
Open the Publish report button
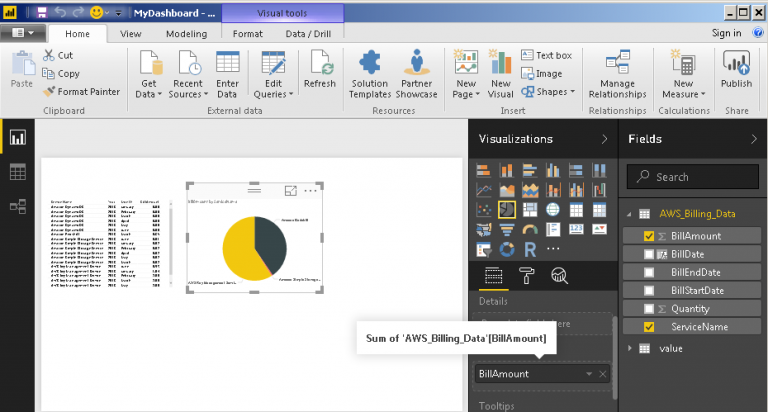736,70
